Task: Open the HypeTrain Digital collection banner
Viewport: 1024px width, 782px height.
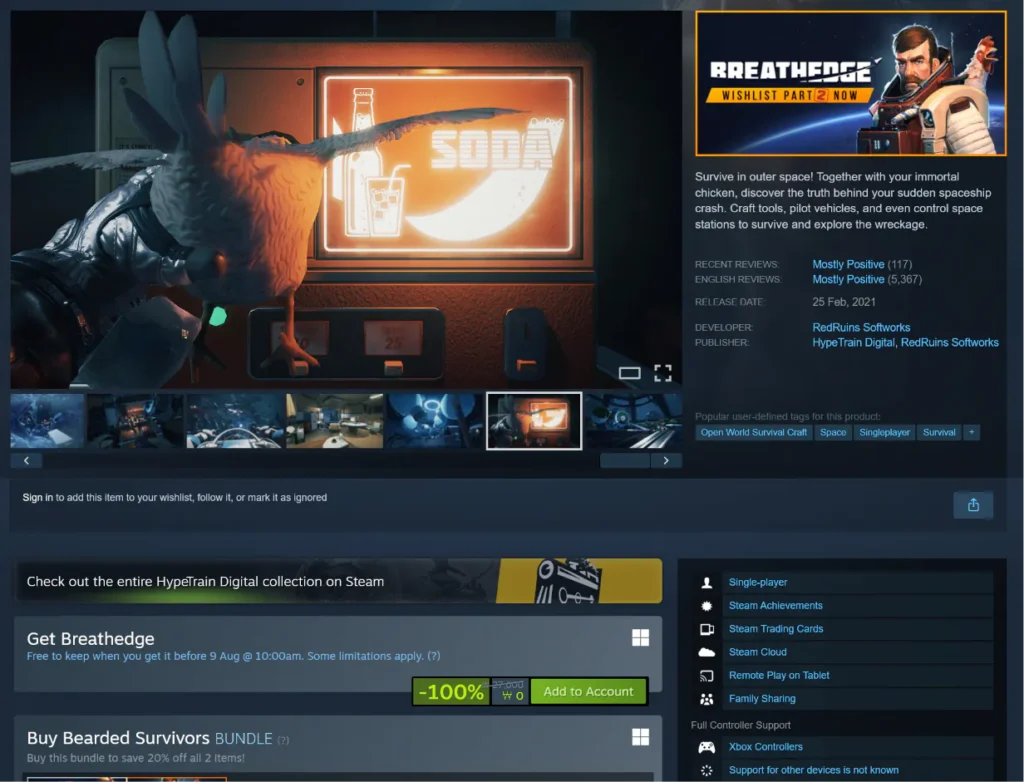Action: click(x=338, y=581)
